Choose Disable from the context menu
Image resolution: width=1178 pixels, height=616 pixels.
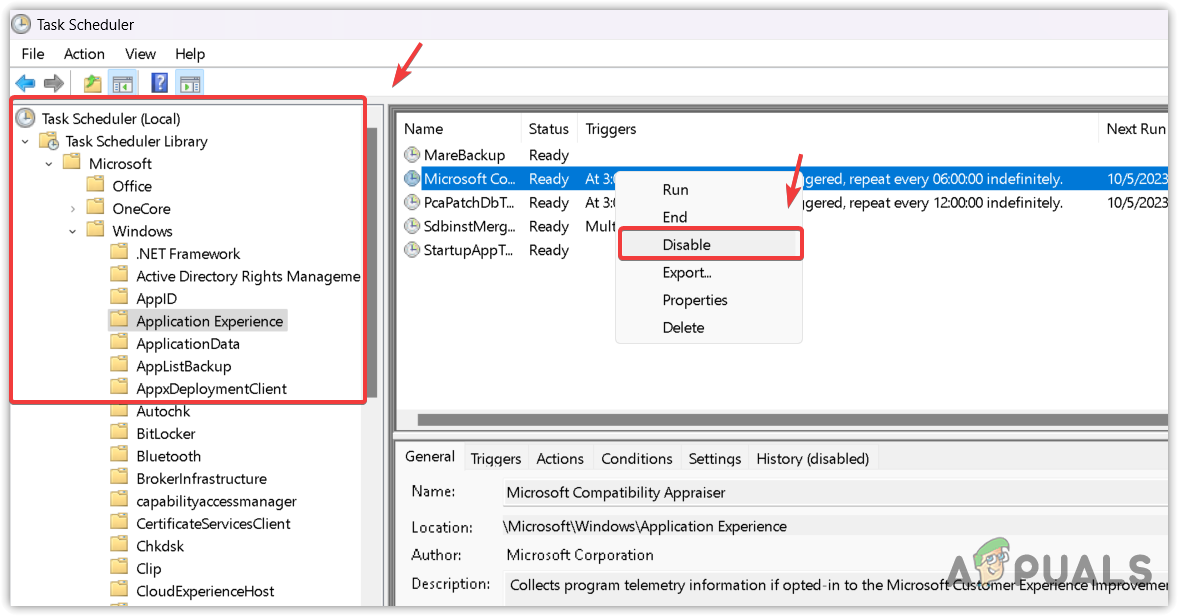pyautogui.click(x=711, y=245)
